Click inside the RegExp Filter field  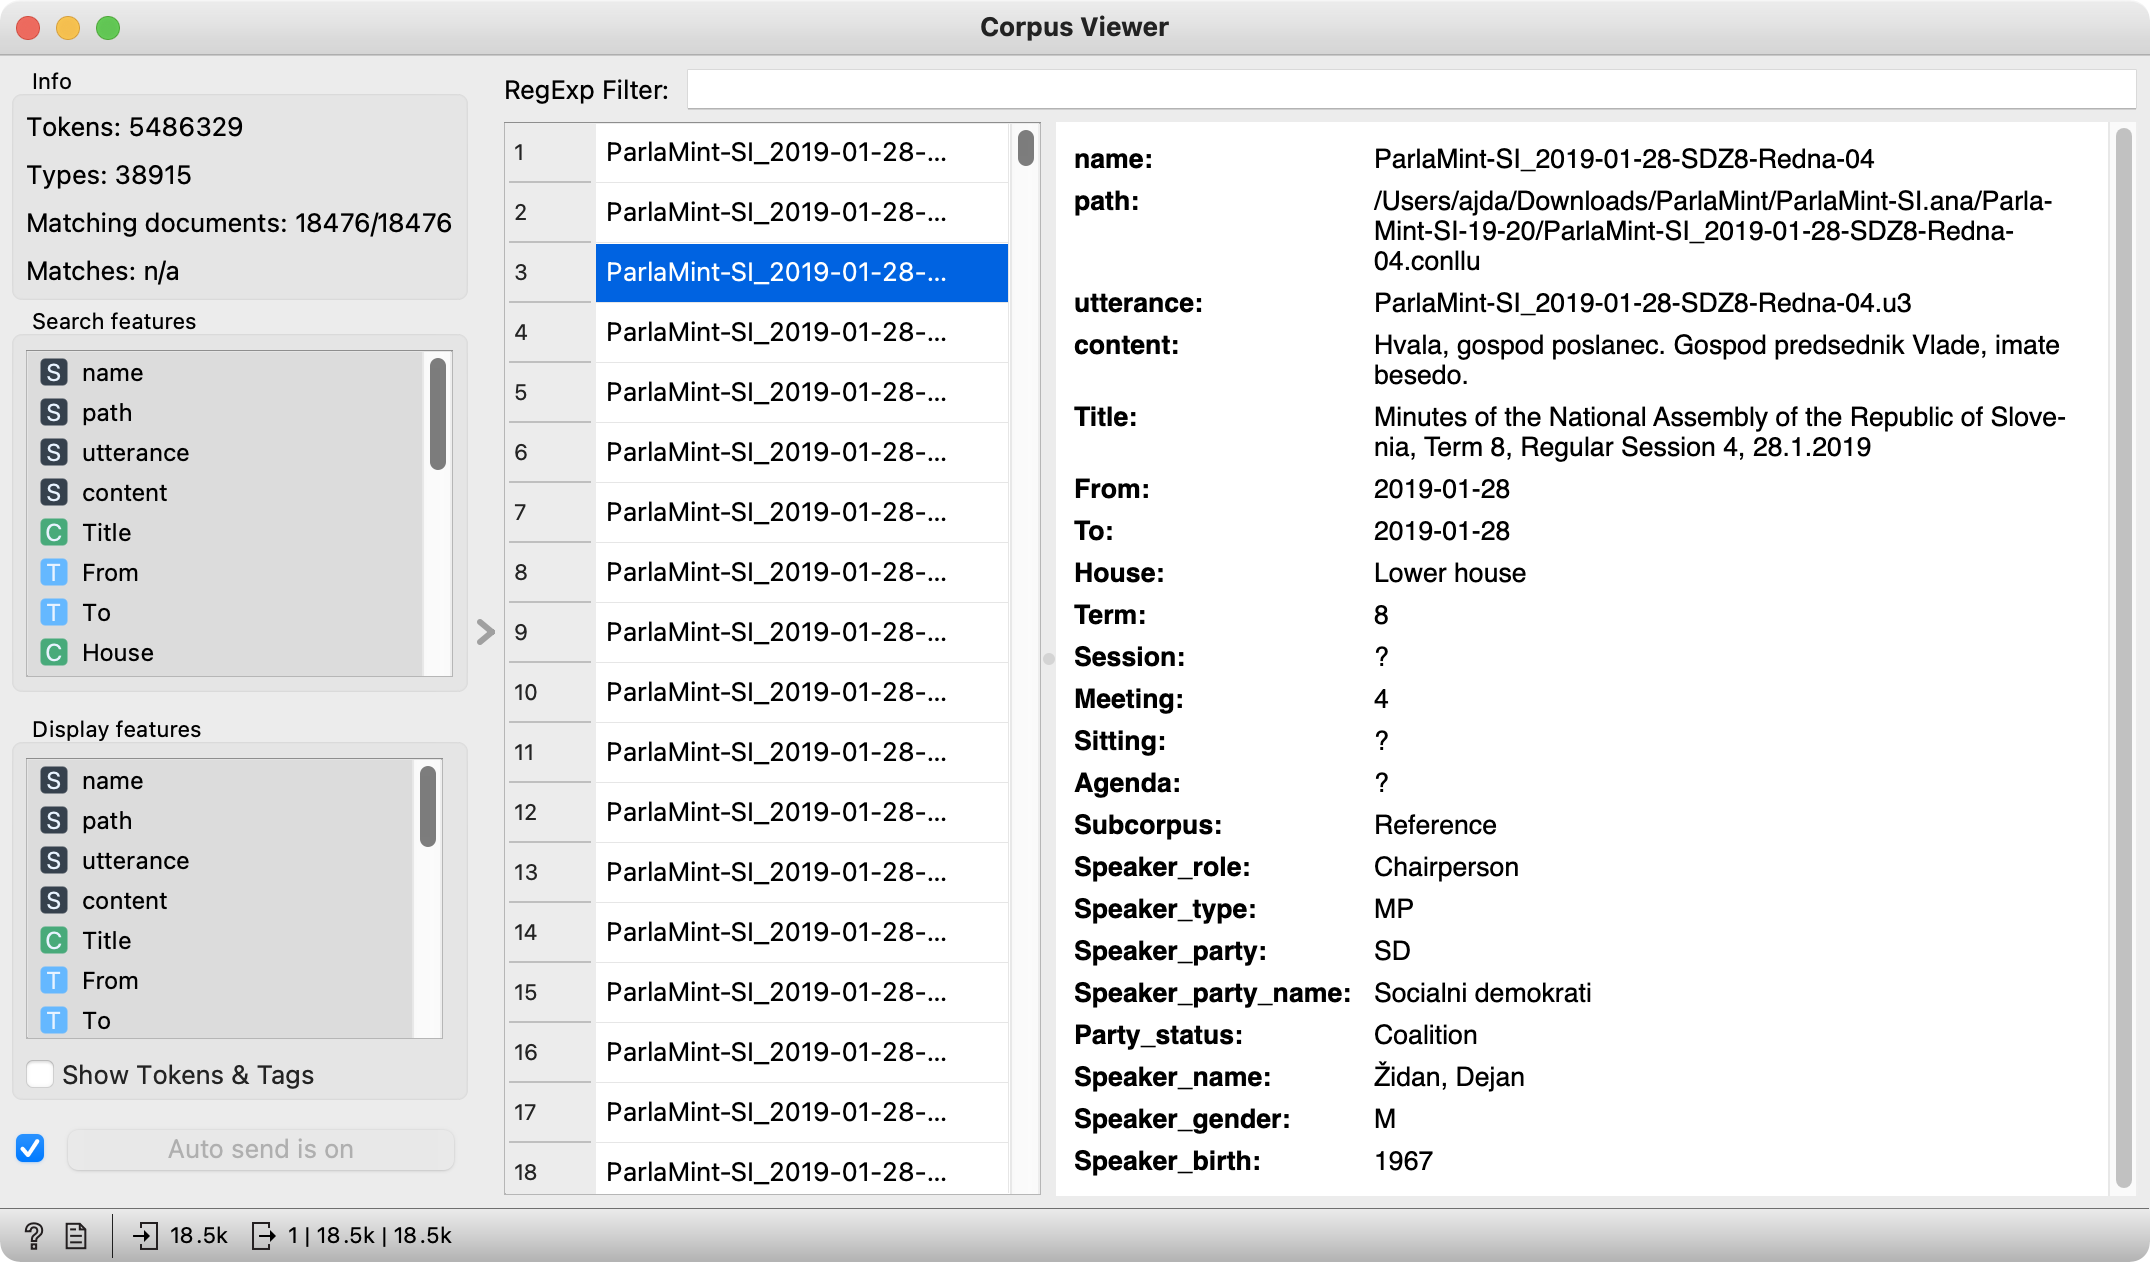tap(1410, 90)
